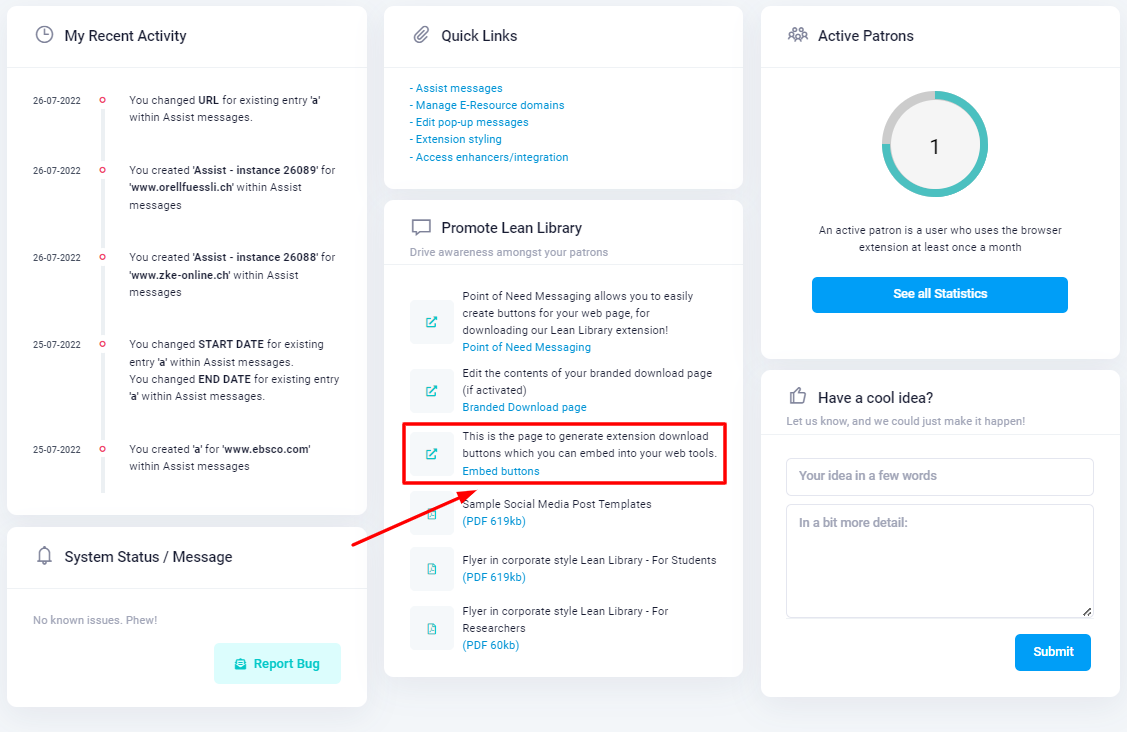
Task: Open See all Statistics
Action: pos(939,294)
